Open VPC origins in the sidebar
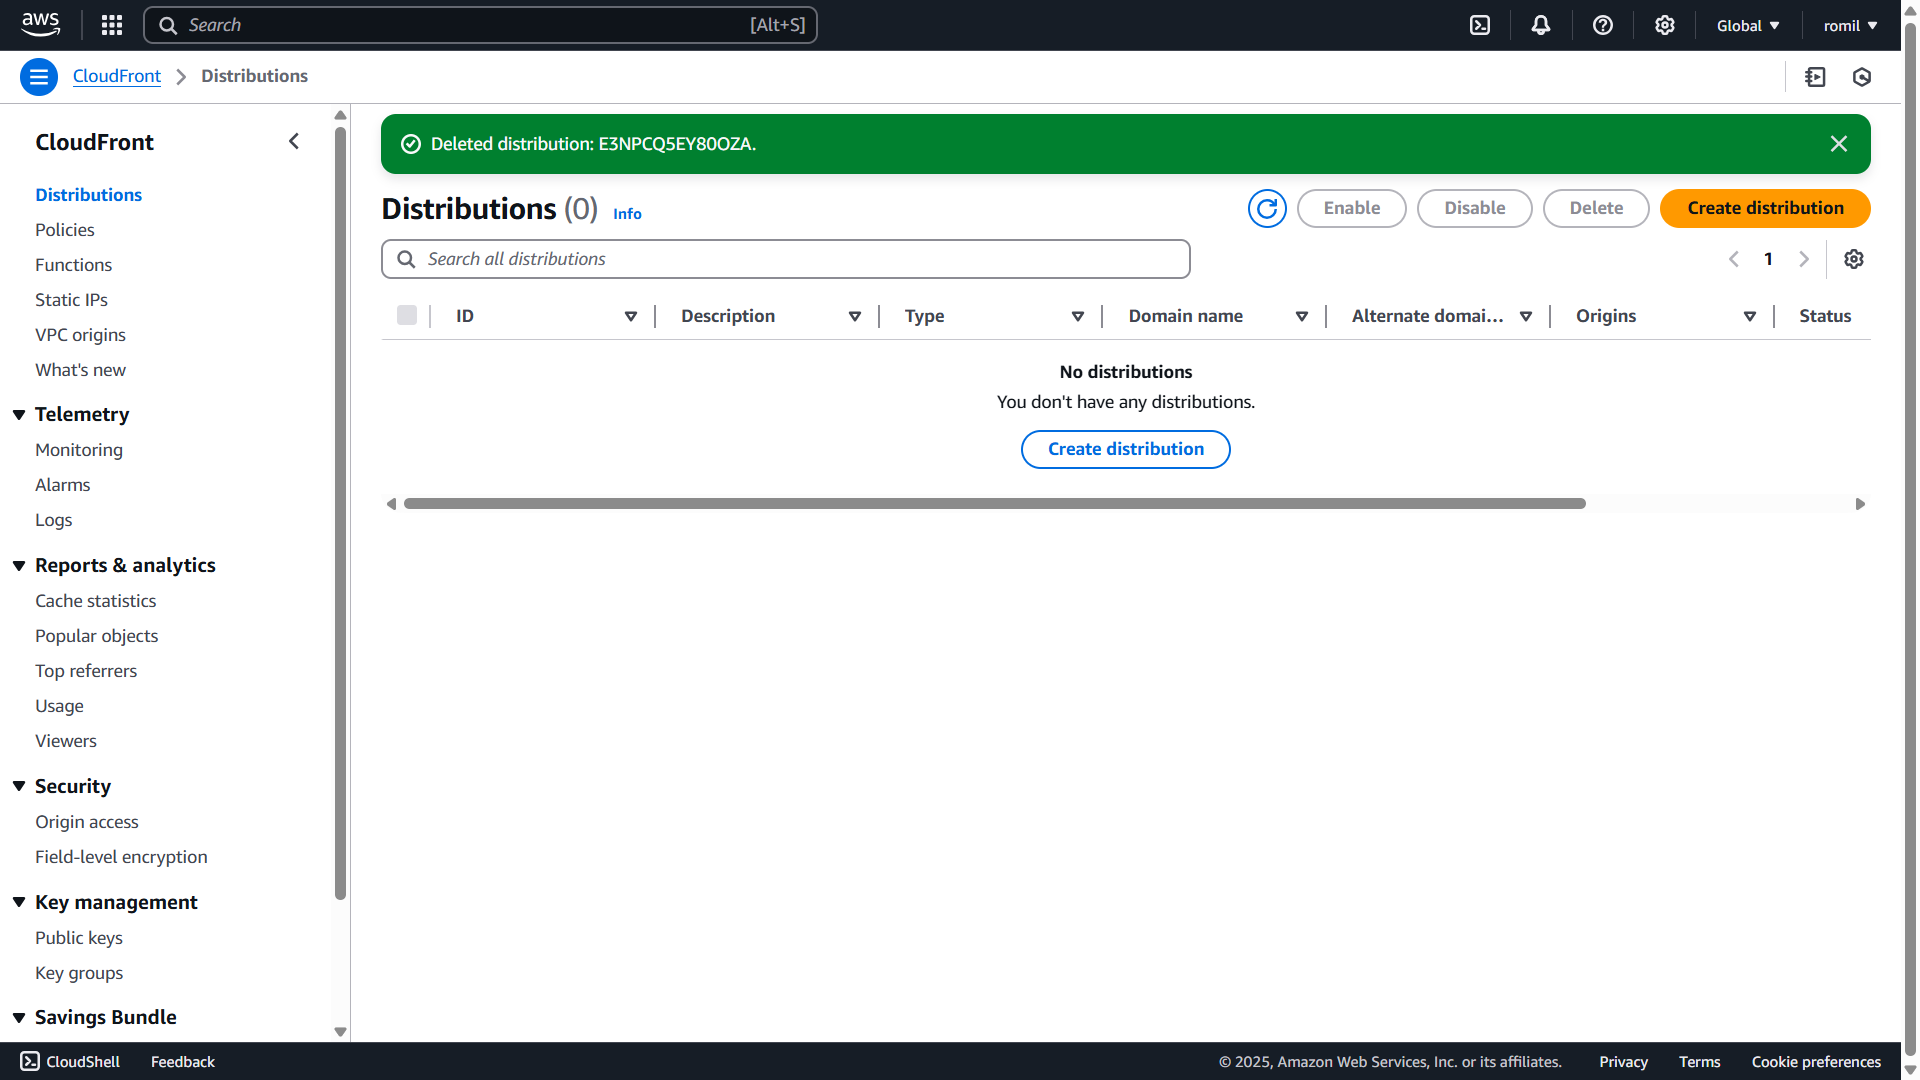The width and height of the screenshot is (1920, 1080). (80, 335)
